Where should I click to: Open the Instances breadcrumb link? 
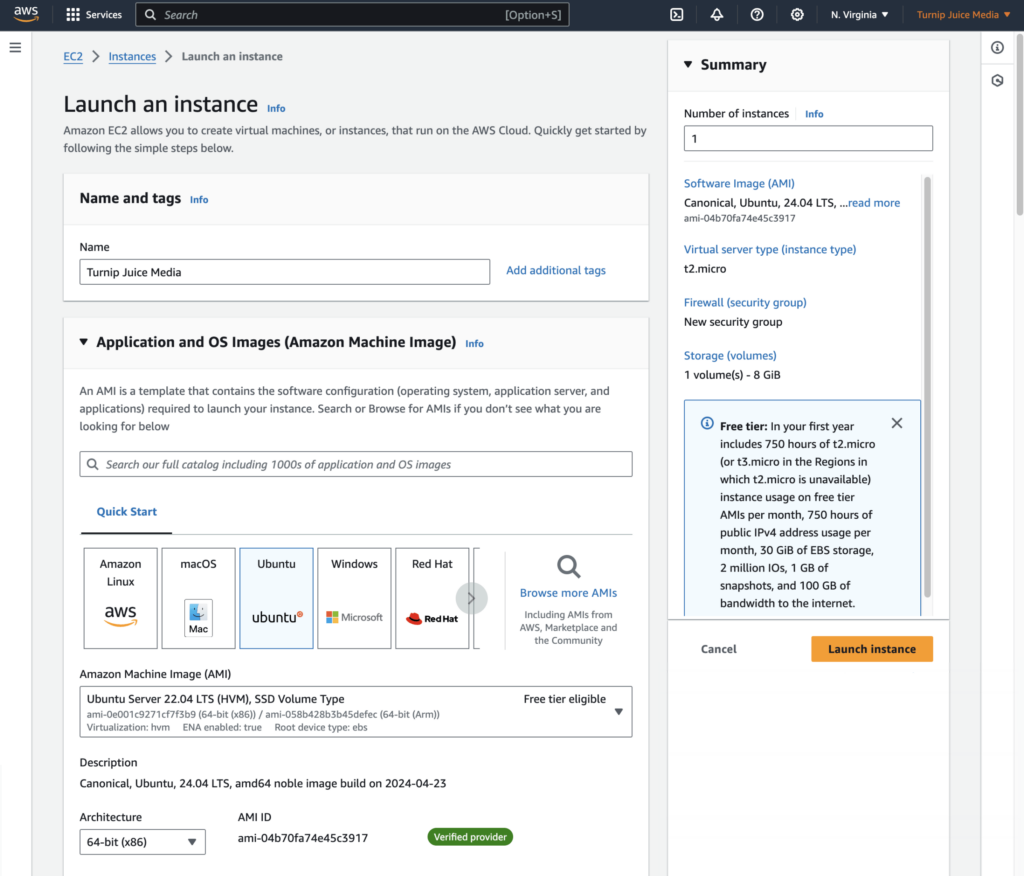132,57
